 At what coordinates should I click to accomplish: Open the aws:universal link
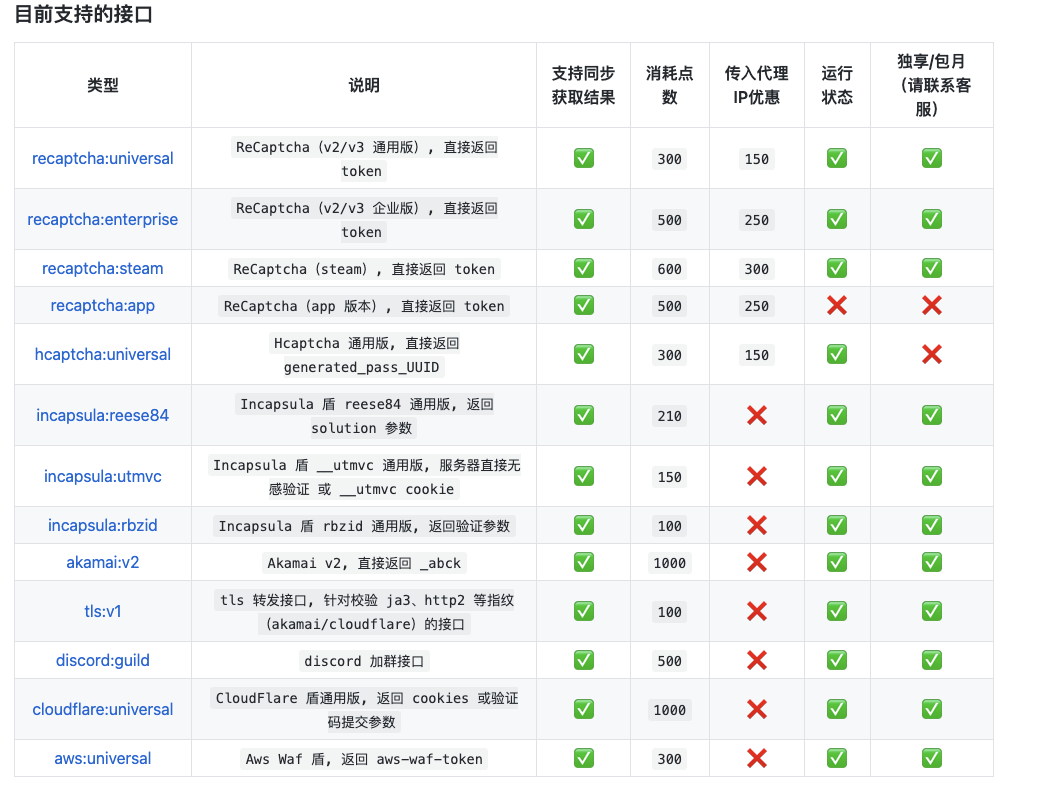(x=102, y=759)
